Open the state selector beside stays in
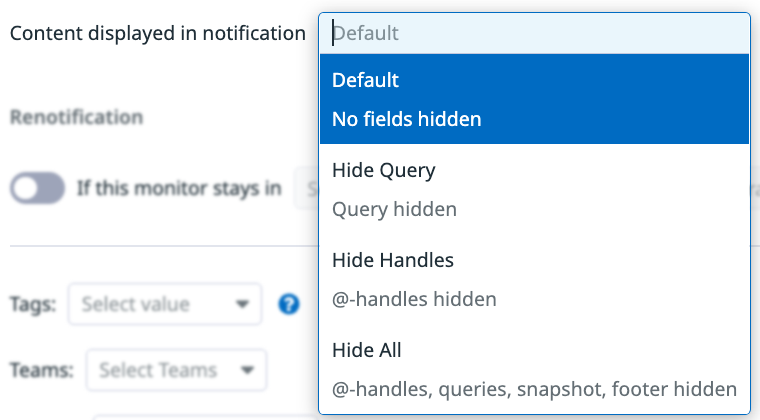760x420 pixels. pyautogui.click(x=306, y=188)
